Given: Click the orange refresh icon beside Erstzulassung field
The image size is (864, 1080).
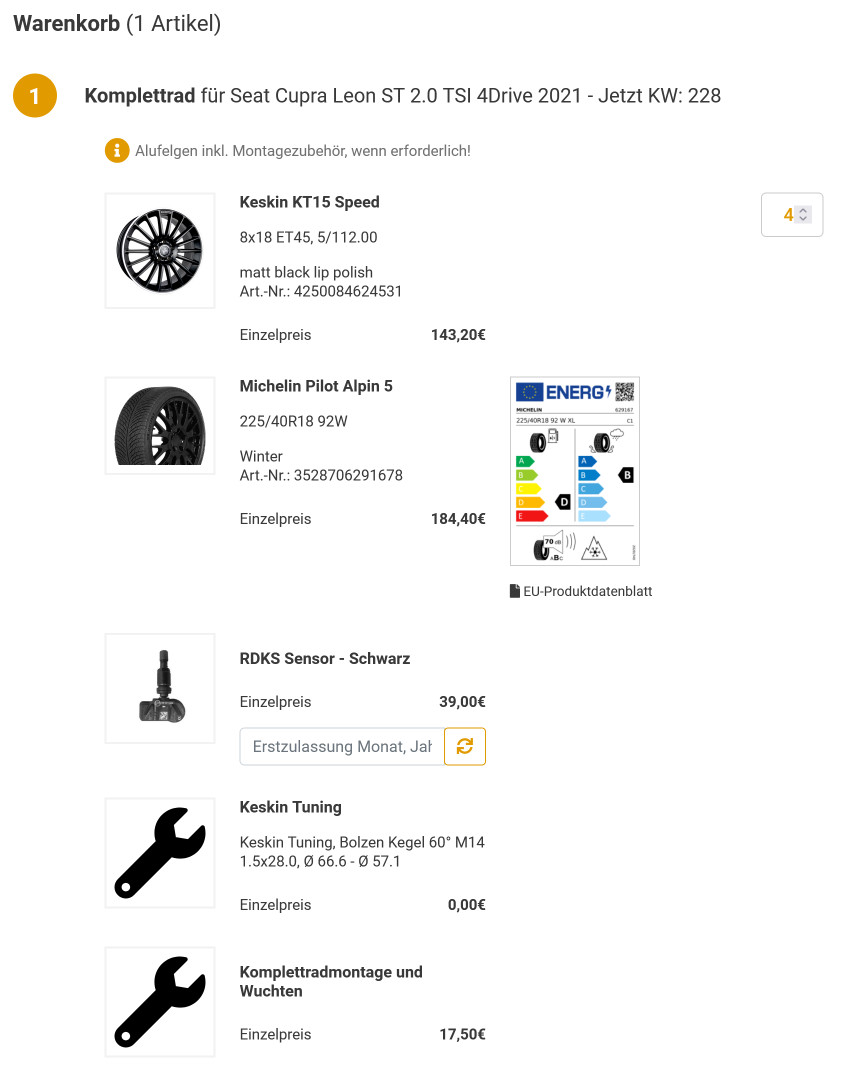Looking at the screenshot, I should (x=465, y=746).
